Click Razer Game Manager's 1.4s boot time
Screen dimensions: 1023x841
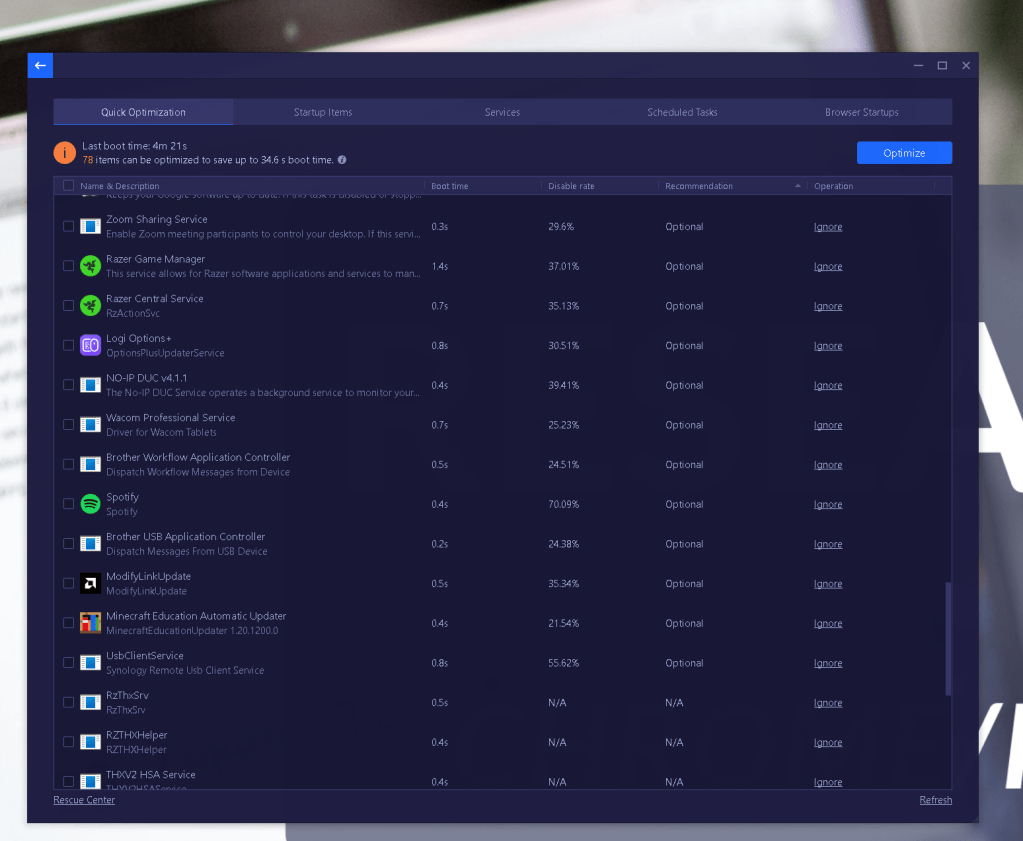[x=440, y=266]
